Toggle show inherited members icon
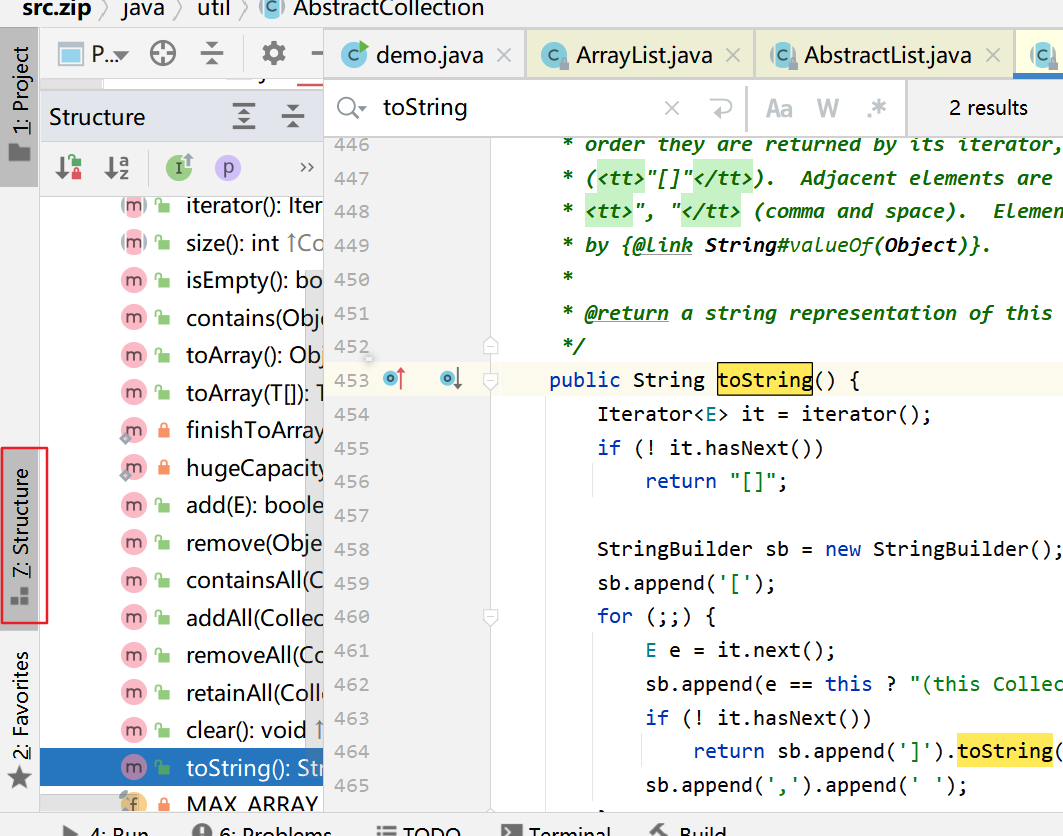Image resolution: width=1063 pixels, height=836 pixels. point(180,167)
